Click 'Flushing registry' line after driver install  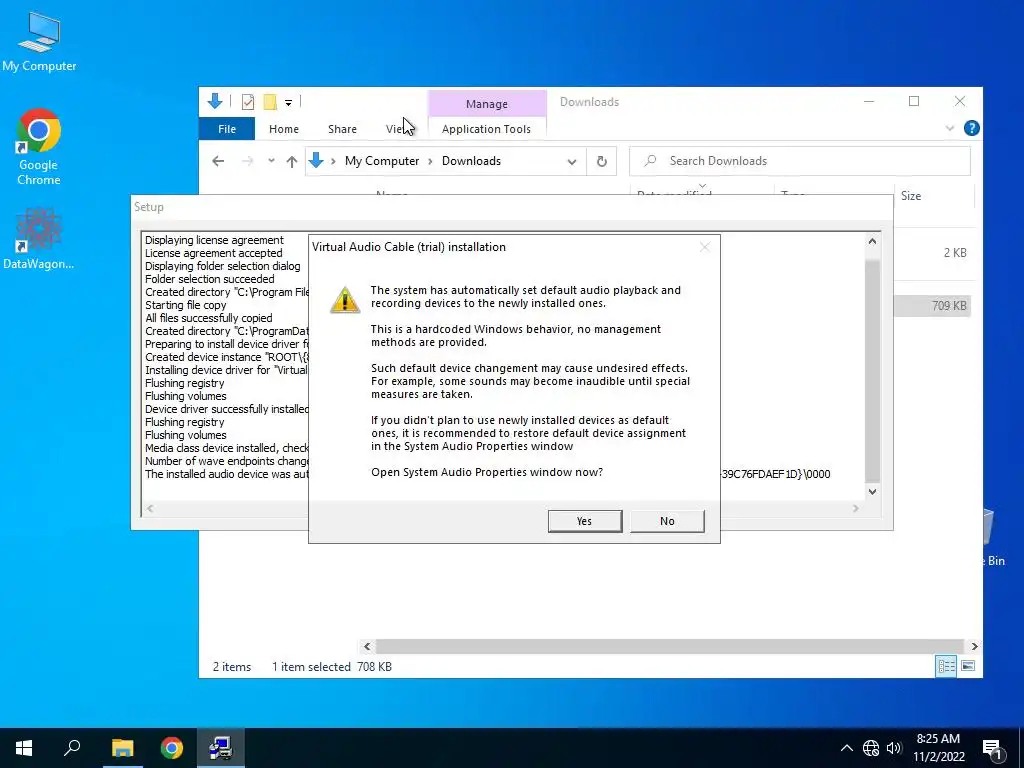pos(185,422)
